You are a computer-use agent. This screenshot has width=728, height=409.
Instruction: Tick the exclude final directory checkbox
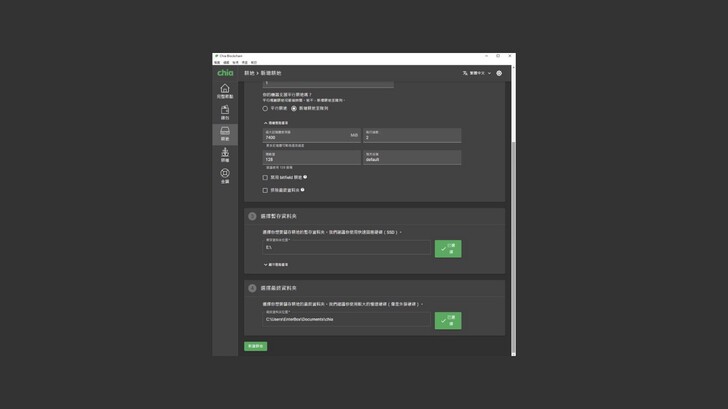click(x=265, y=190)
